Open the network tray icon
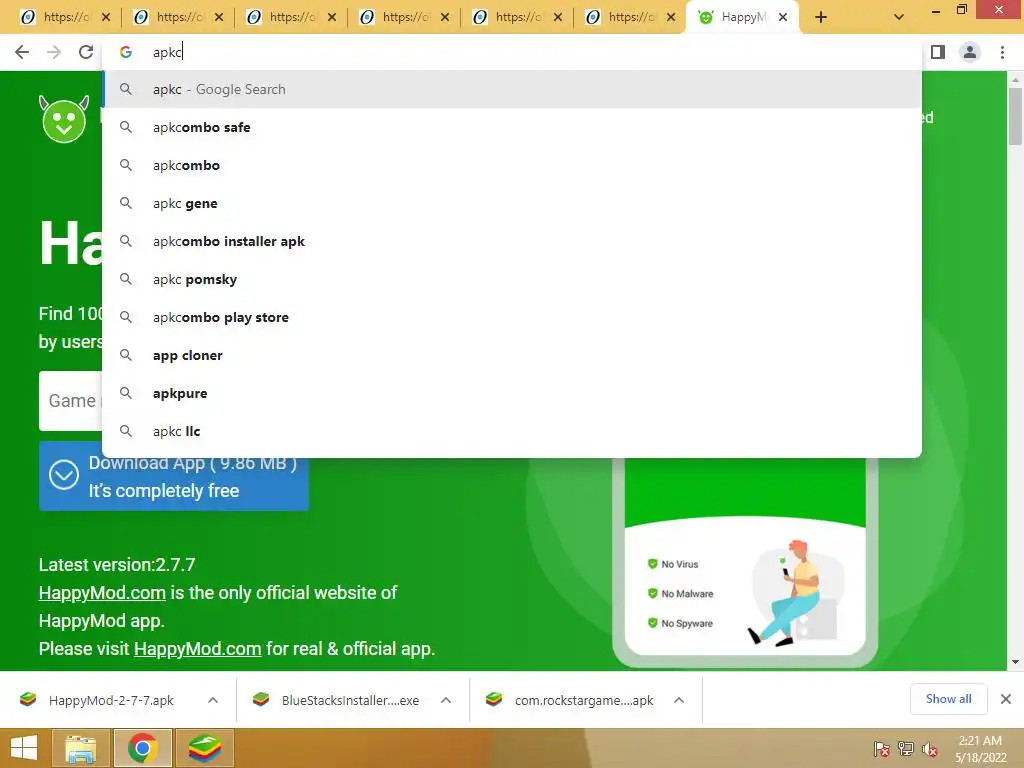The width and height of the screenshot is (1024, 768). point(906,749)
